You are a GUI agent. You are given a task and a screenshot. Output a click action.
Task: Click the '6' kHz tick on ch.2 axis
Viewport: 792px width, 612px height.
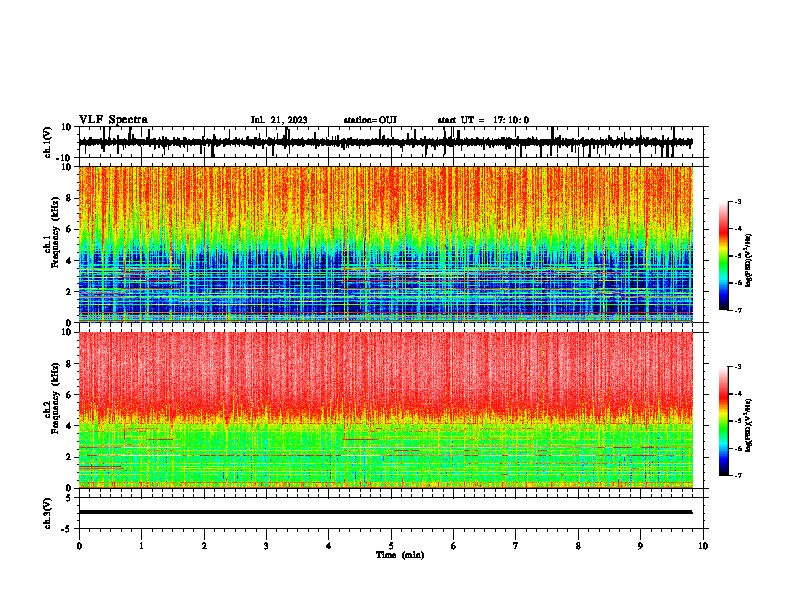tap(70, 394)
